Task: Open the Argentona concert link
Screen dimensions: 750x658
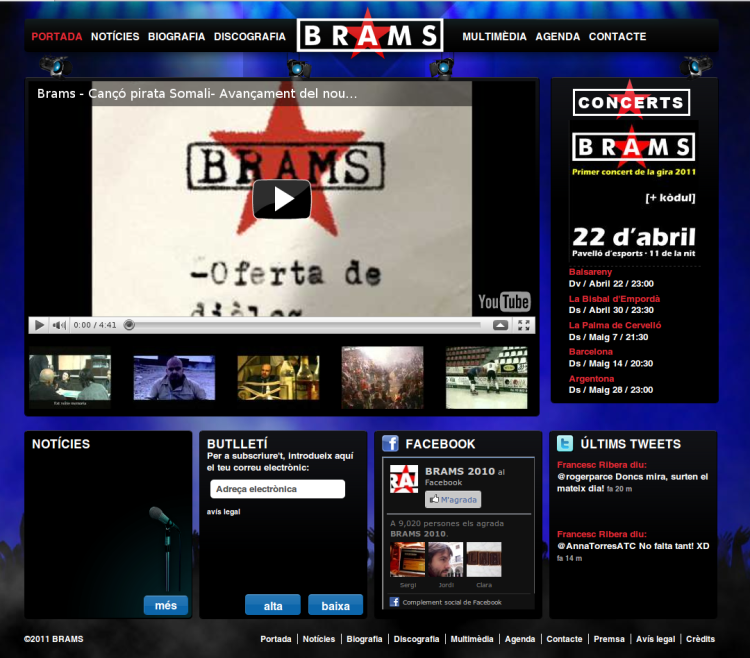Action: click(591, 378)
